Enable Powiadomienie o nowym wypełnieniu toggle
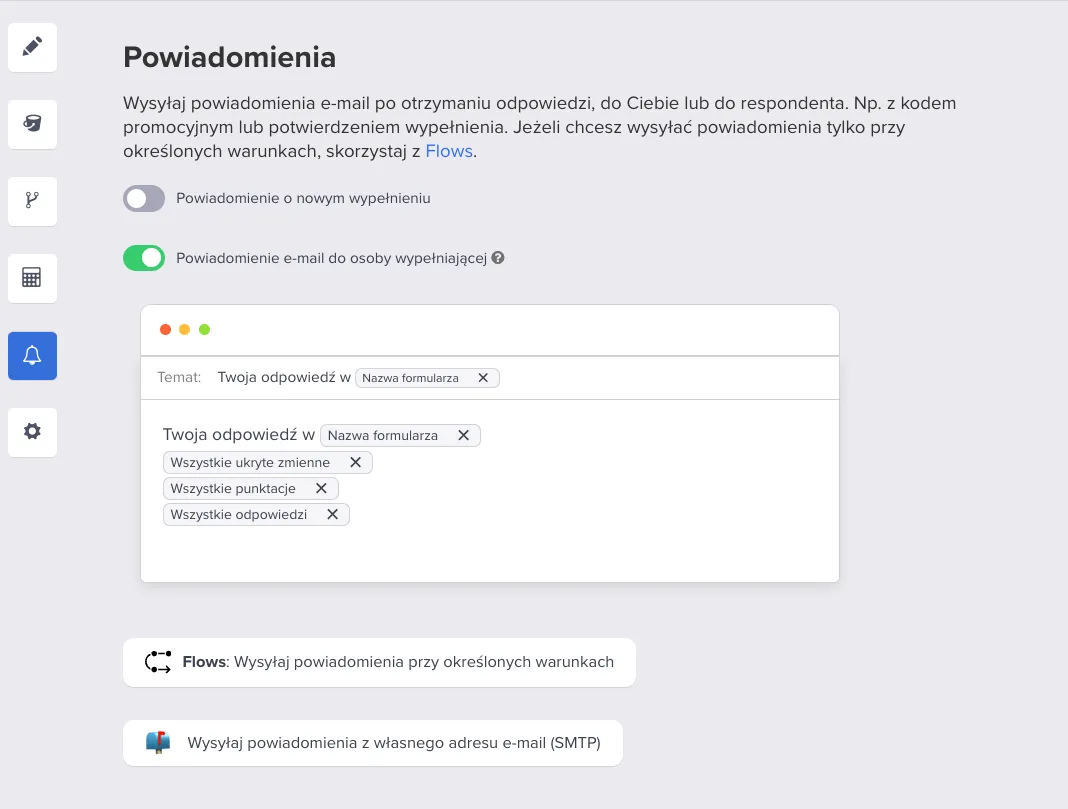This screenshot has height=809, width=1068. coord(144,198)
